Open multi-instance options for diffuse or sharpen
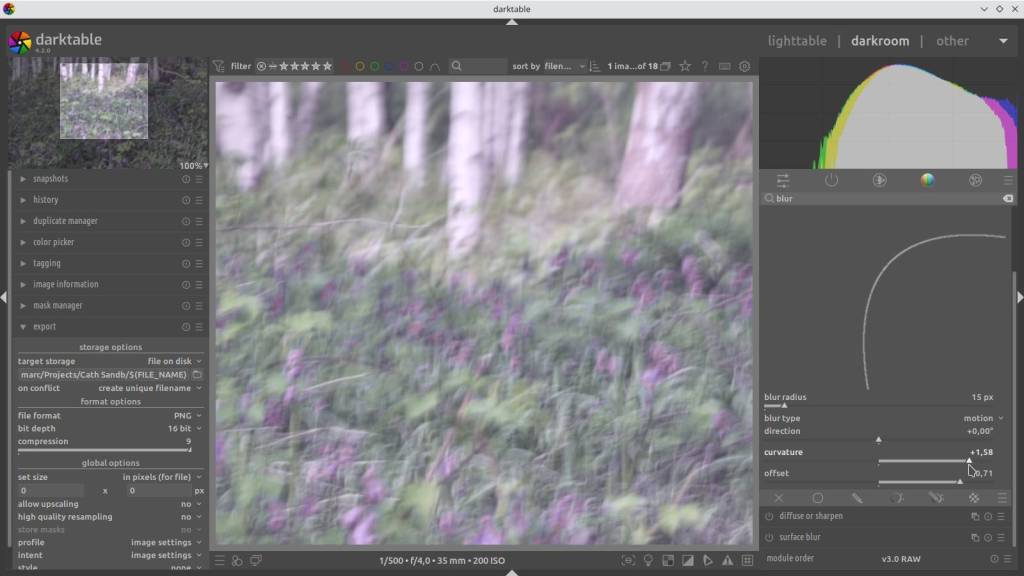 point(975,517)
